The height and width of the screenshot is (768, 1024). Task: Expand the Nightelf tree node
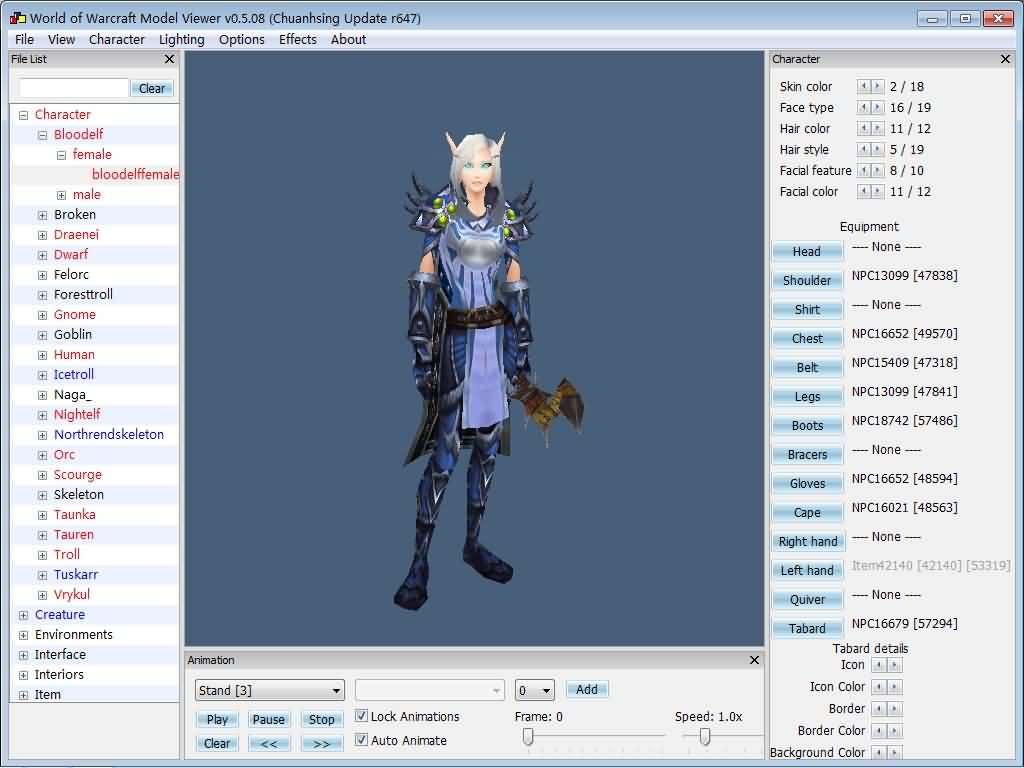tap(42, 415)
